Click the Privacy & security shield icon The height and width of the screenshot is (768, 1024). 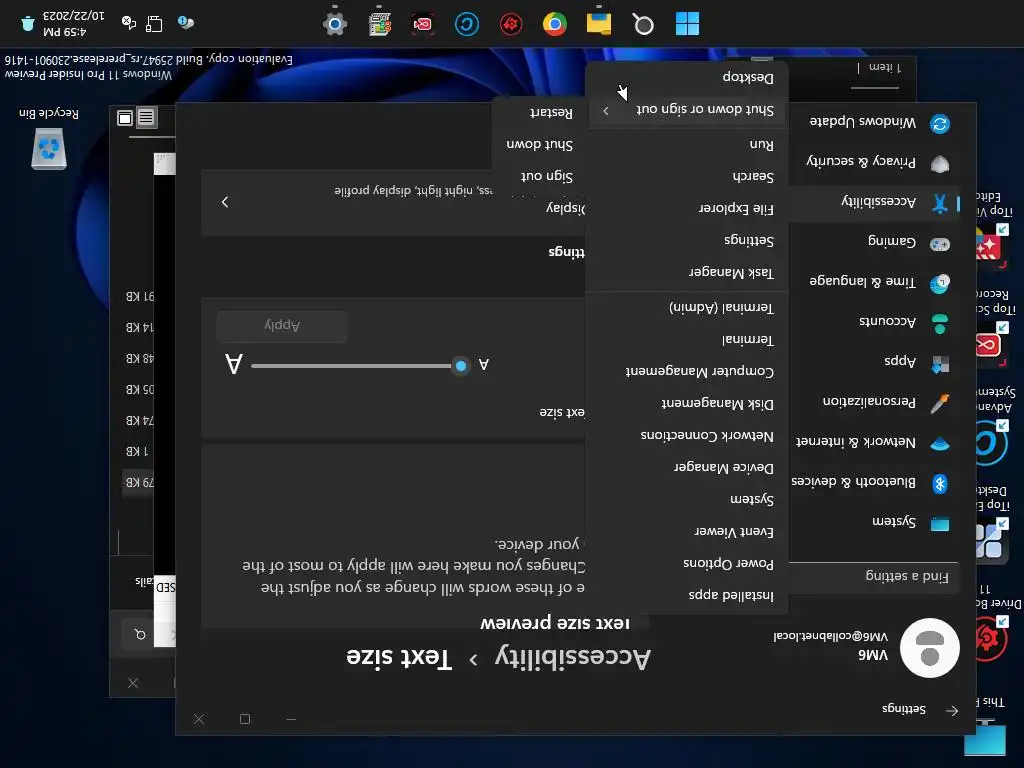click(x=940, y=163)
